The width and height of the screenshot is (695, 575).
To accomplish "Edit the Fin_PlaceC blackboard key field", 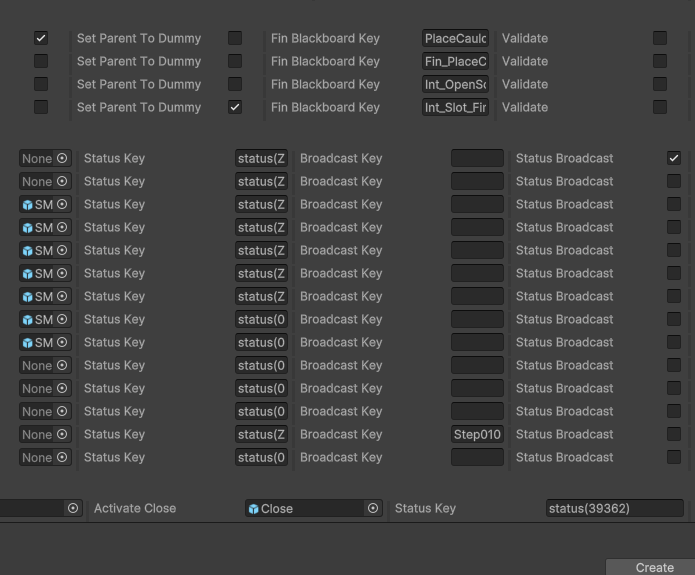I will (x=455, y=61).
